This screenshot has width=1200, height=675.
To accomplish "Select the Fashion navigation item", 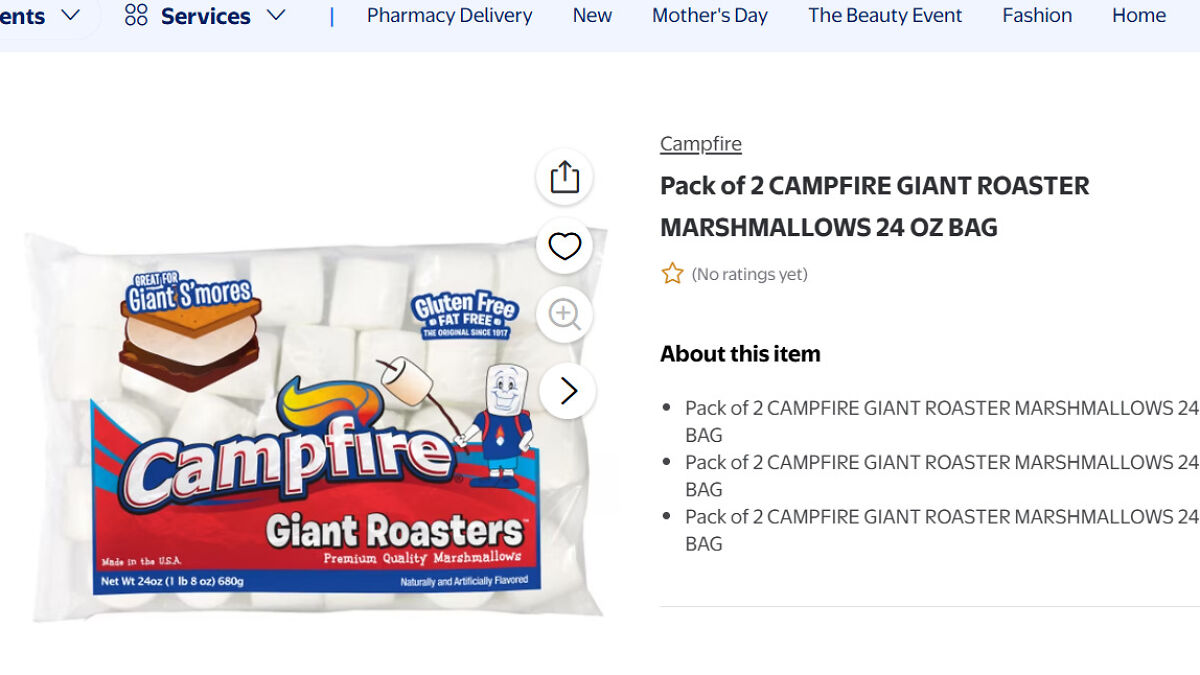I will (x=1037, y=16).
